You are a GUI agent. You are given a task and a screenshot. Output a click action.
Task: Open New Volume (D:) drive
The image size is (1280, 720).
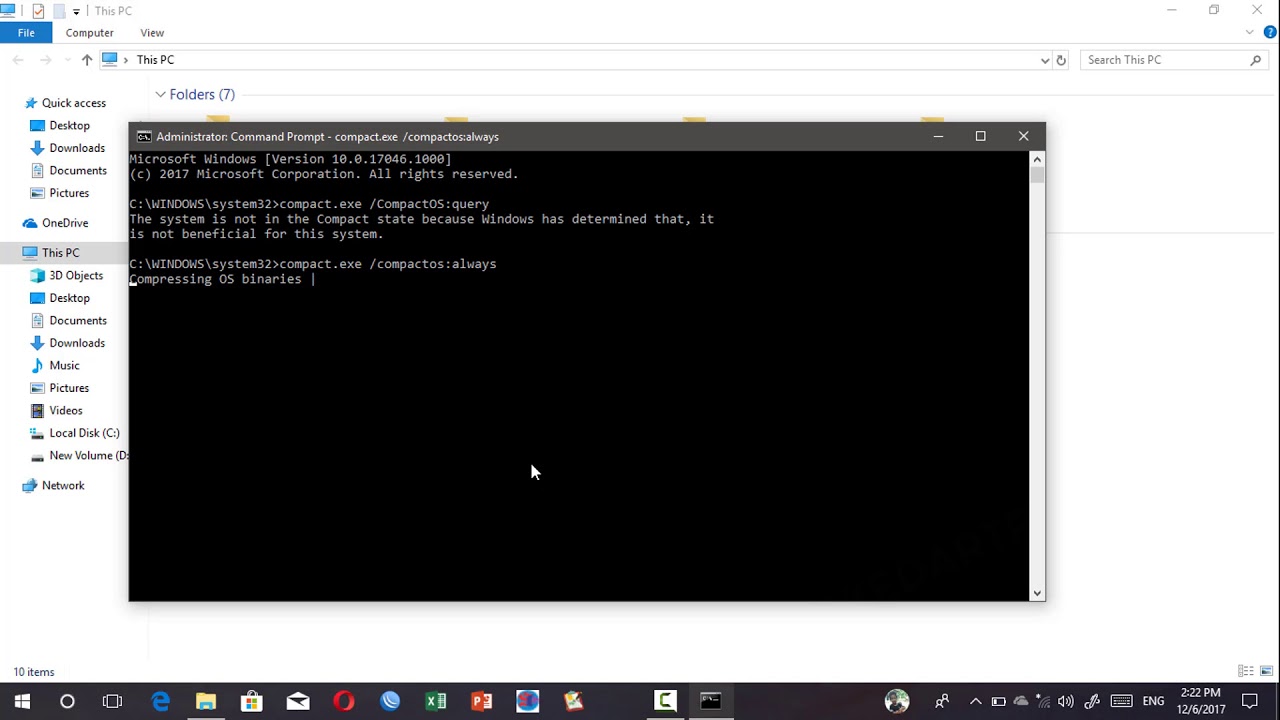[x=88, y=455]
